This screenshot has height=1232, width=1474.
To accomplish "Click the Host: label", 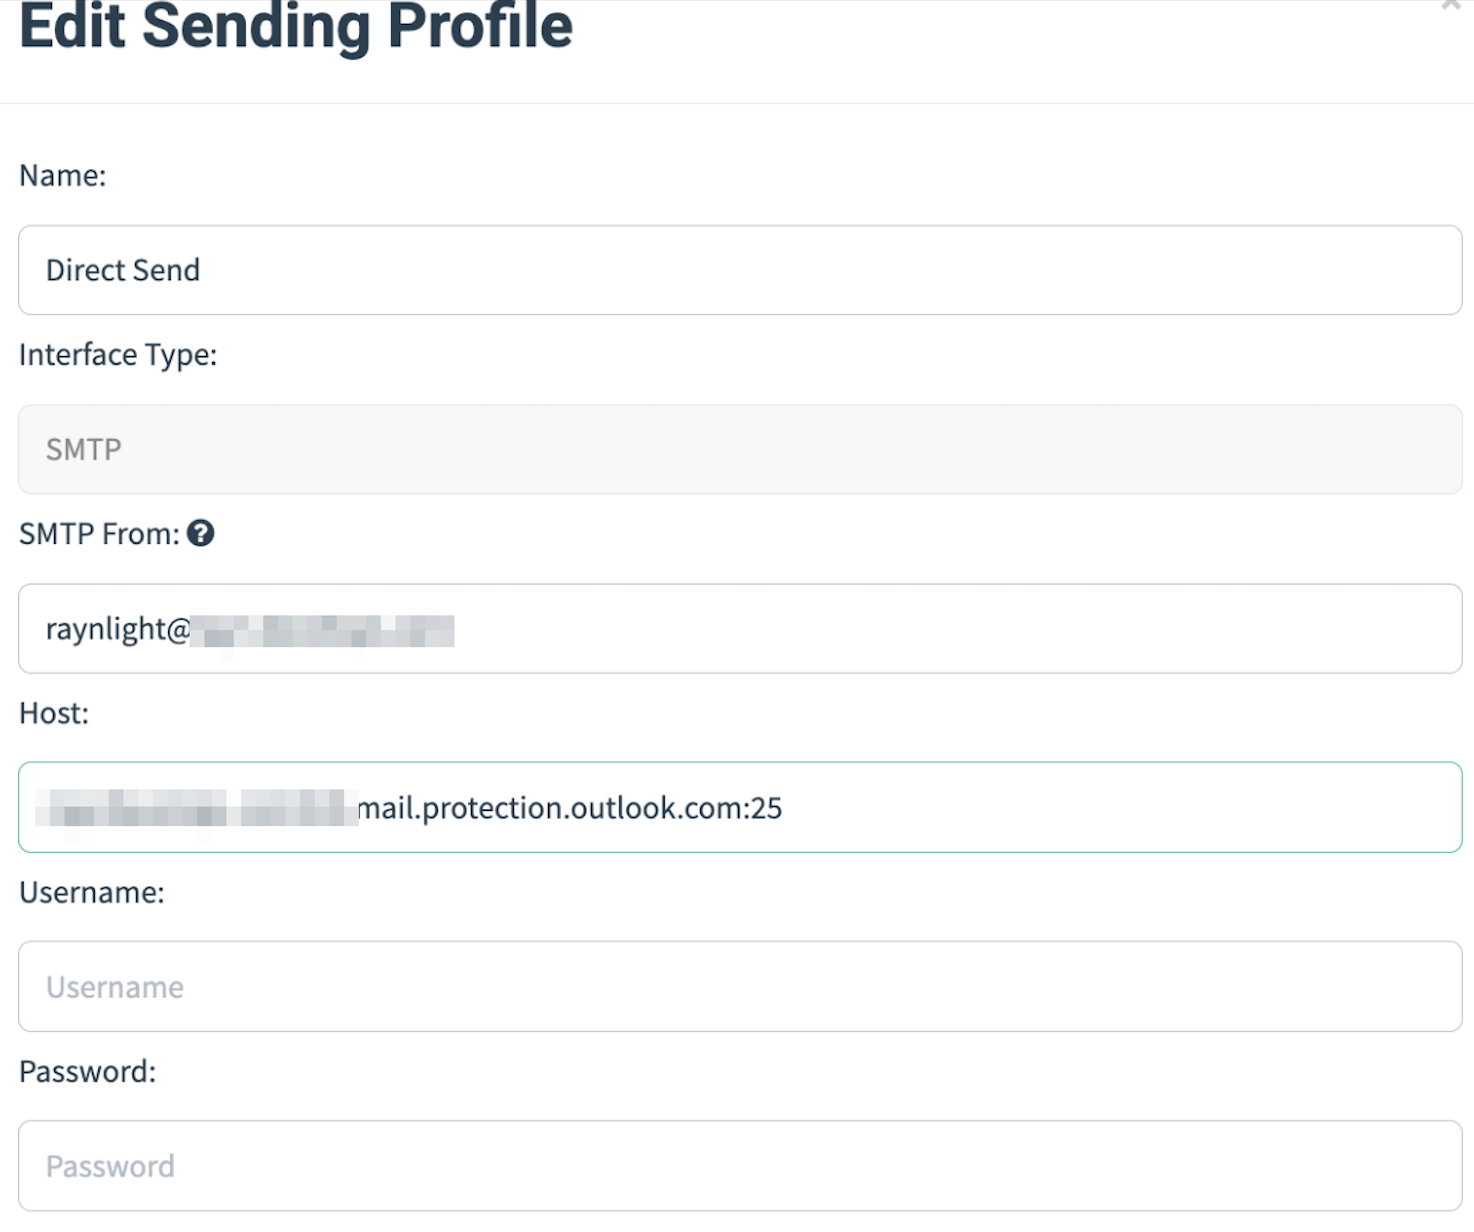I will click(52, 713).
